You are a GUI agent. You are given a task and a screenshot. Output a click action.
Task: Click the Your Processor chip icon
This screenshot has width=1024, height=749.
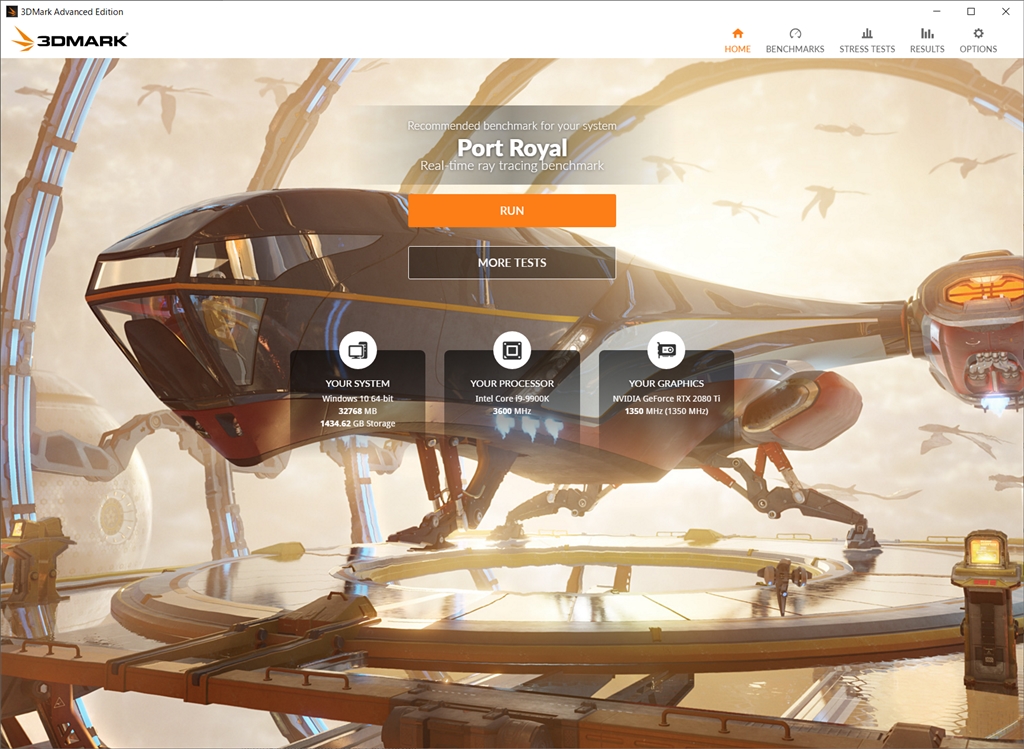512,350
